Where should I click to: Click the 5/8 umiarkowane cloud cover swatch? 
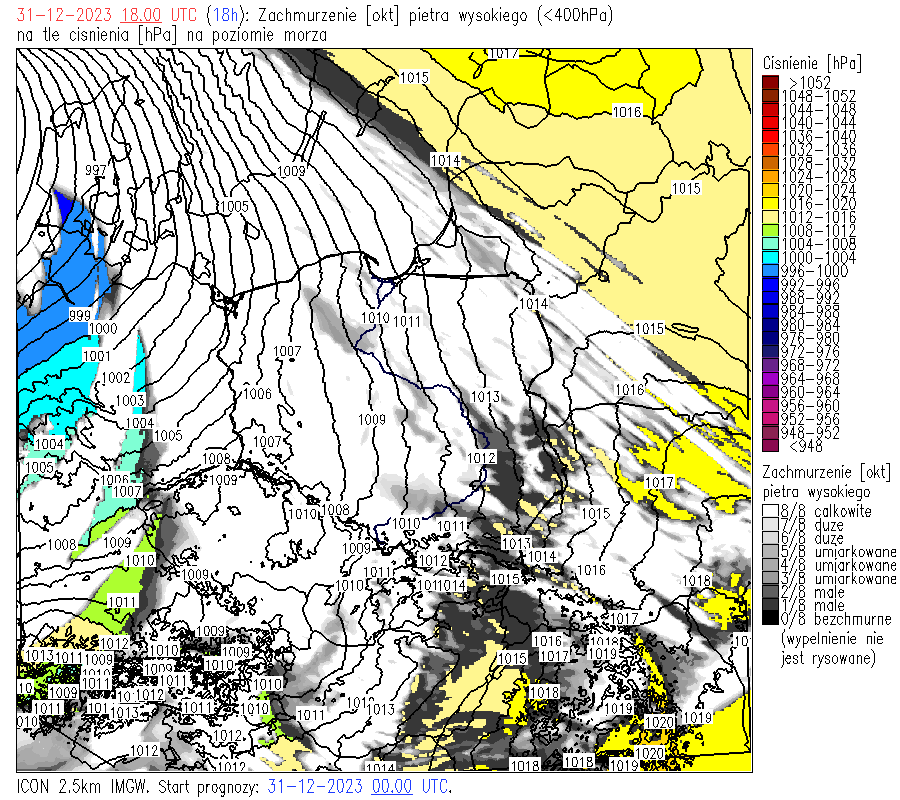[x=770, y=552]
